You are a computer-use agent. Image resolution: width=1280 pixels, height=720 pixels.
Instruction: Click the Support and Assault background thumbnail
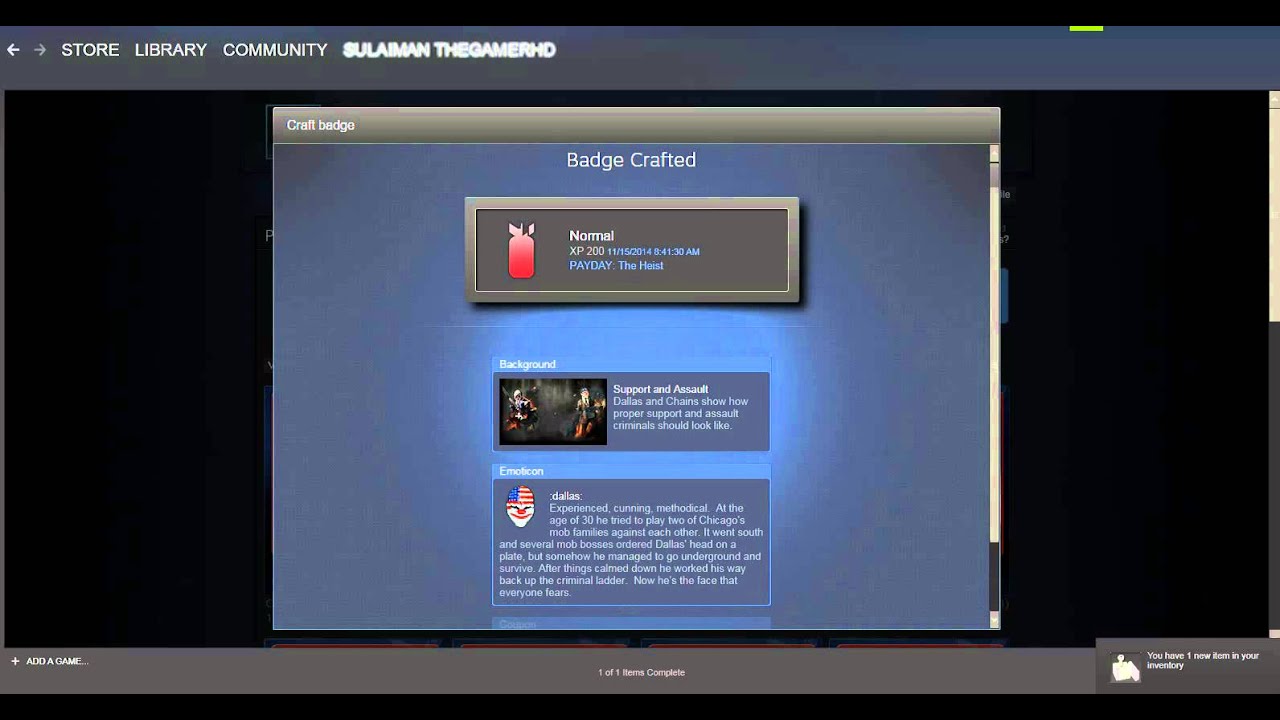pos(553,411)
